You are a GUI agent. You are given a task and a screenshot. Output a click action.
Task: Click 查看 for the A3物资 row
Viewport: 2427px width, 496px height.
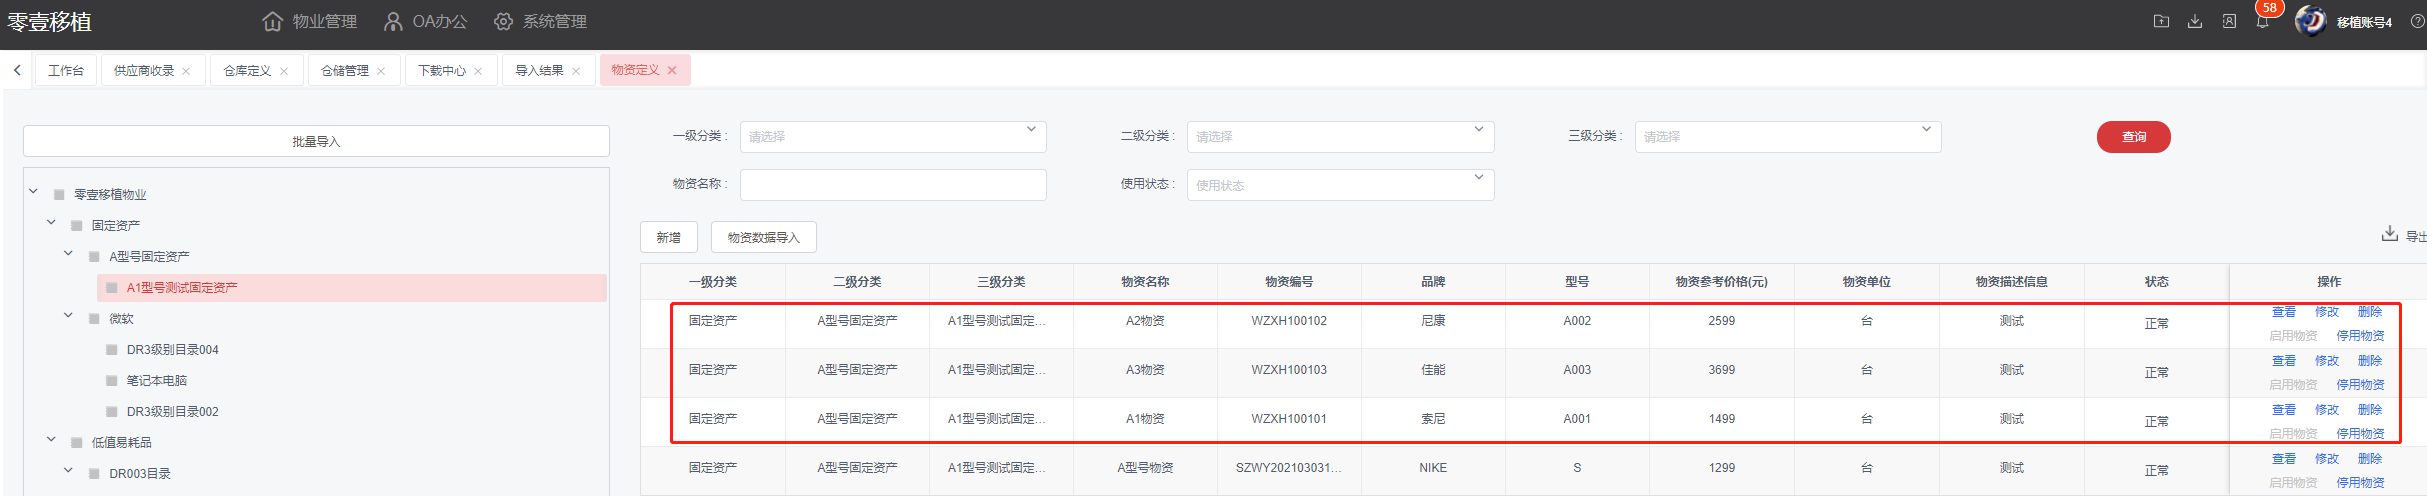coord(2284,361)
